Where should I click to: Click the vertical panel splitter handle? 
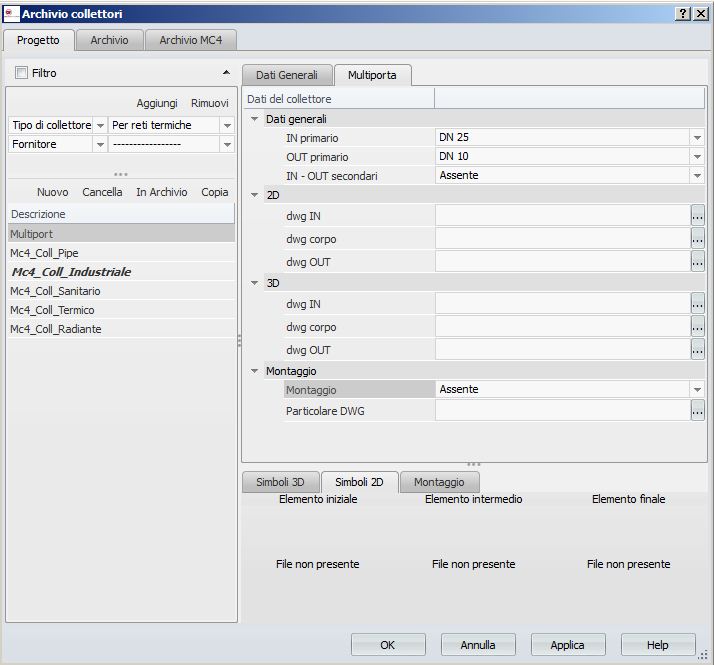click(x=240, y=341)
